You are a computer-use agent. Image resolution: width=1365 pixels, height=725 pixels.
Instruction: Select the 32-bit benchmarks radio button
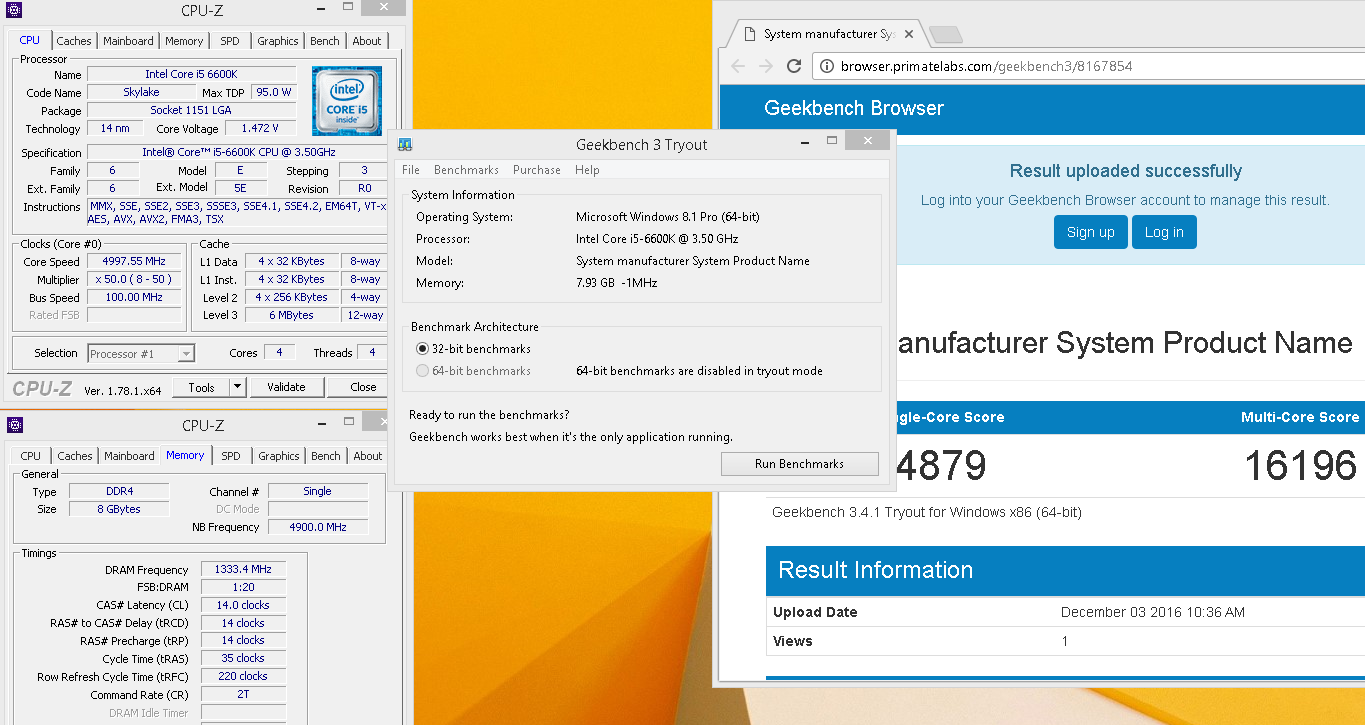click(423, 349)
